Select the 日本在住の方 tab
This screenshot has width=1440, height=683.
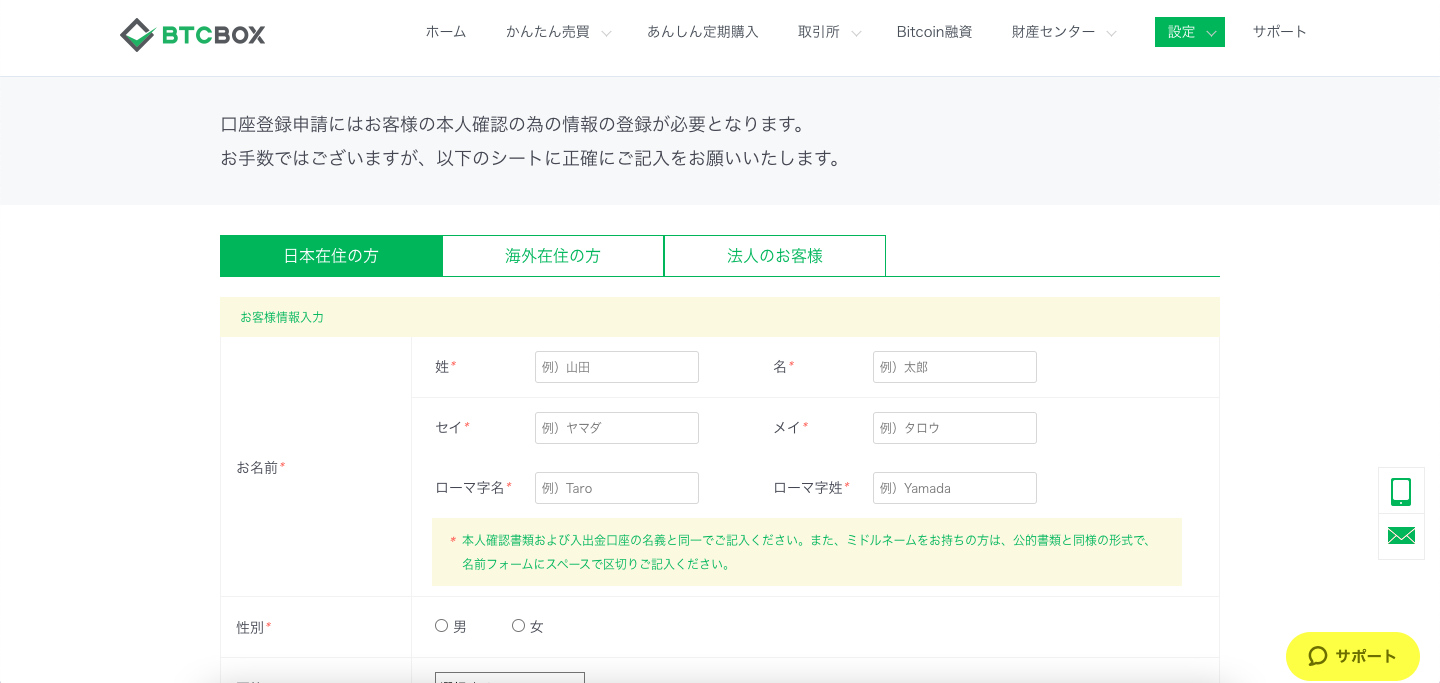[x=331, y=255]
